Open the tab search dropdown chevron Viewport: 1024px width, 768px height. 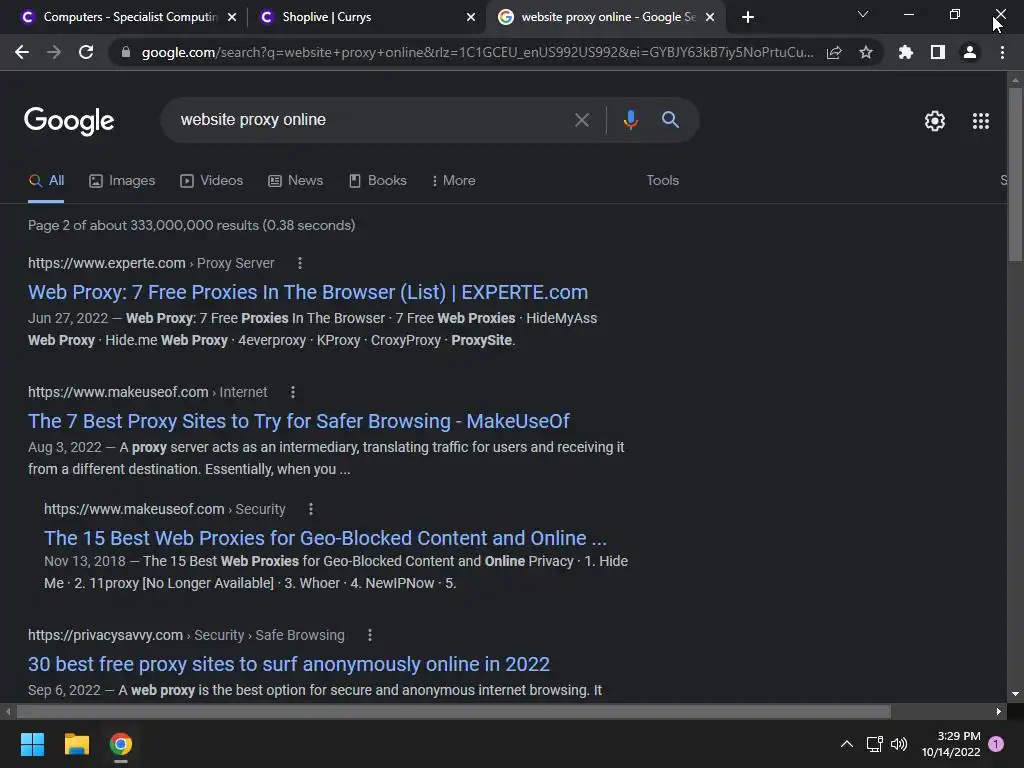point(863,14)
